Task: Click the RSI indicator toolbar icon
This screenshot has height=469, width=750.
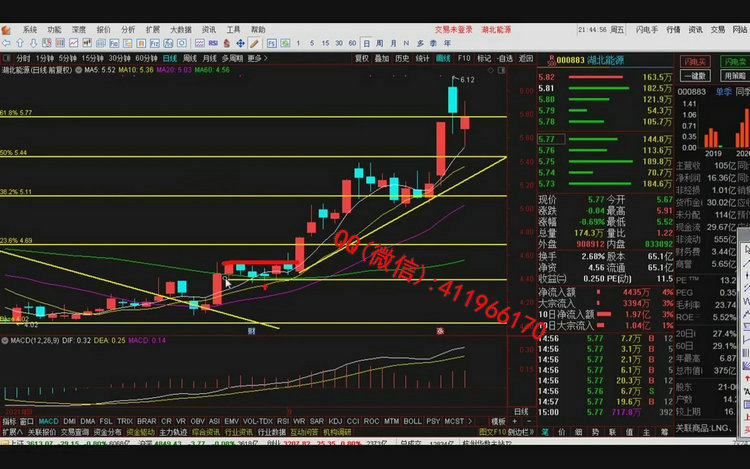Action: coord(213,44)
